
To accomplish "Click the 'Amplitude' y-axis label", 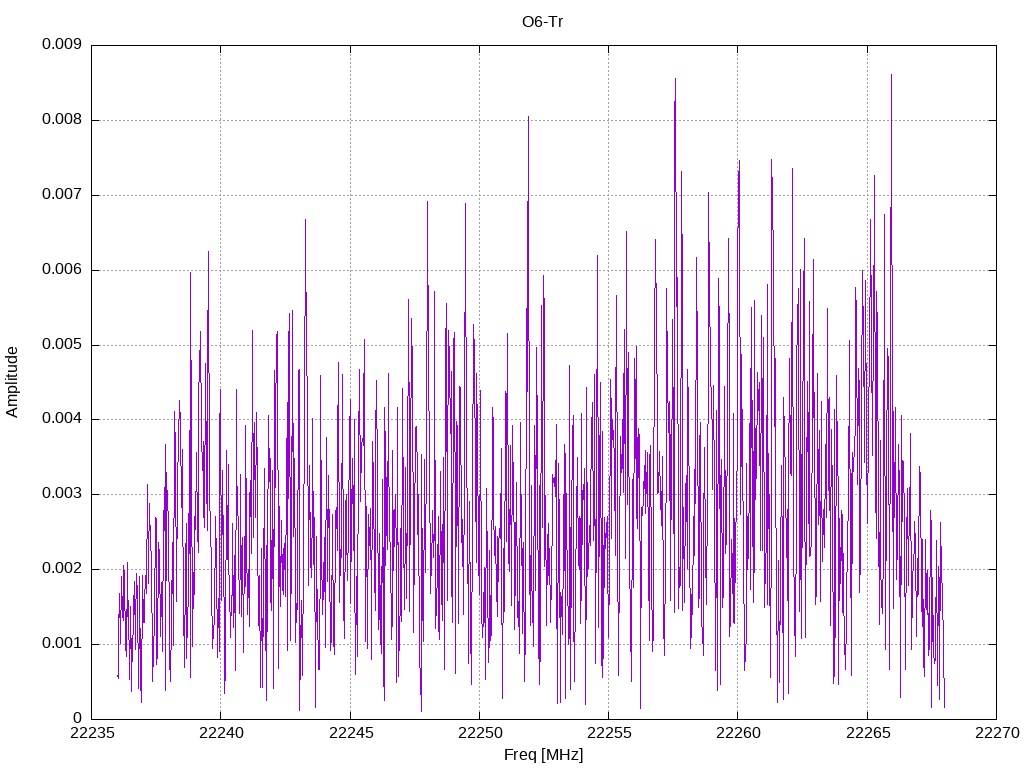I will click(12, 382).
